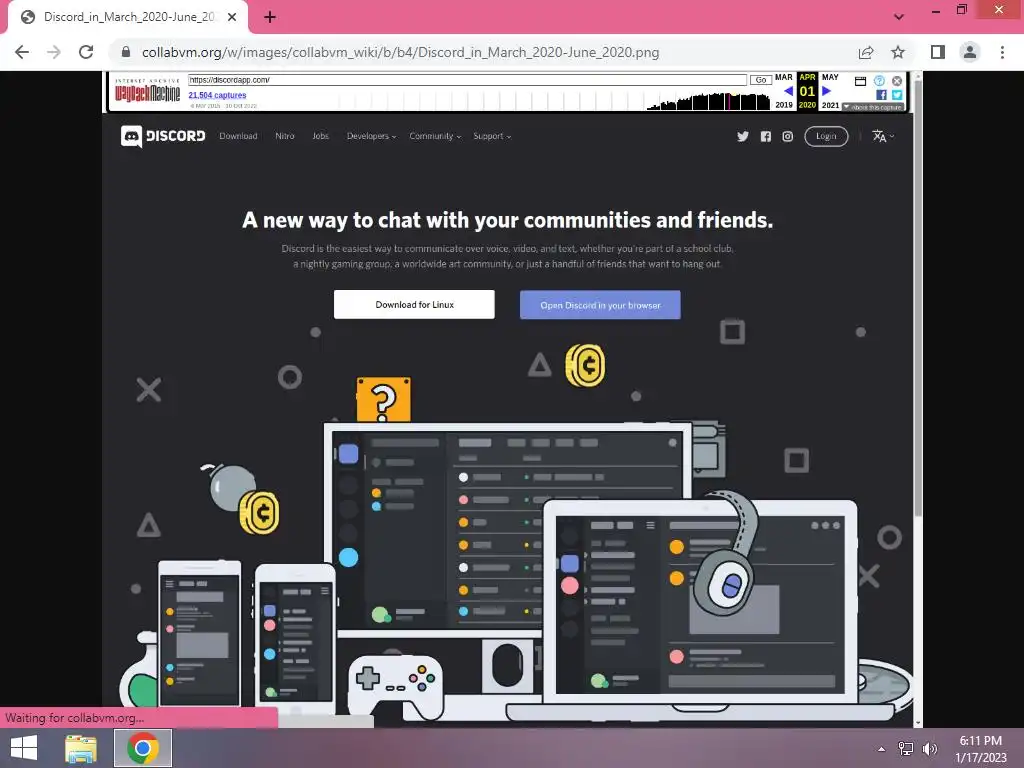Click Open Discord in your browser

[x=600, y=305]
